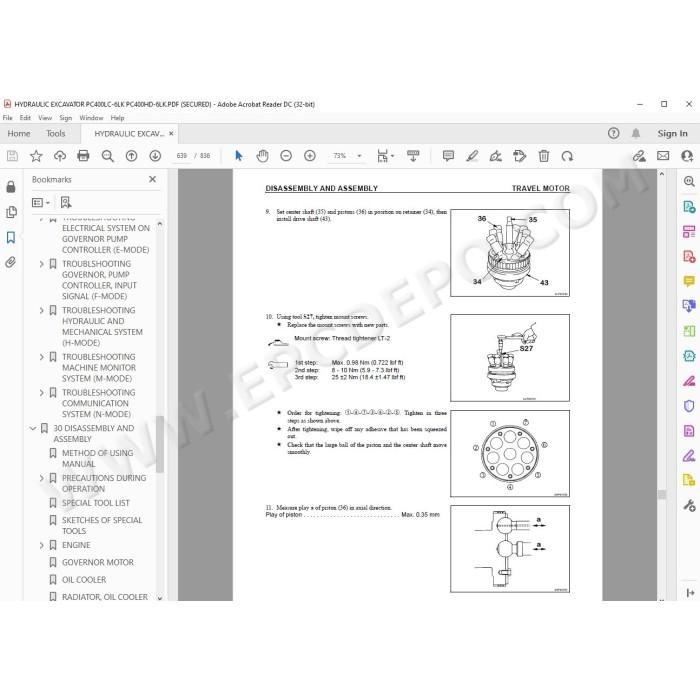Close the HYDRAULIC EXCAV document tab

point(171,133)
